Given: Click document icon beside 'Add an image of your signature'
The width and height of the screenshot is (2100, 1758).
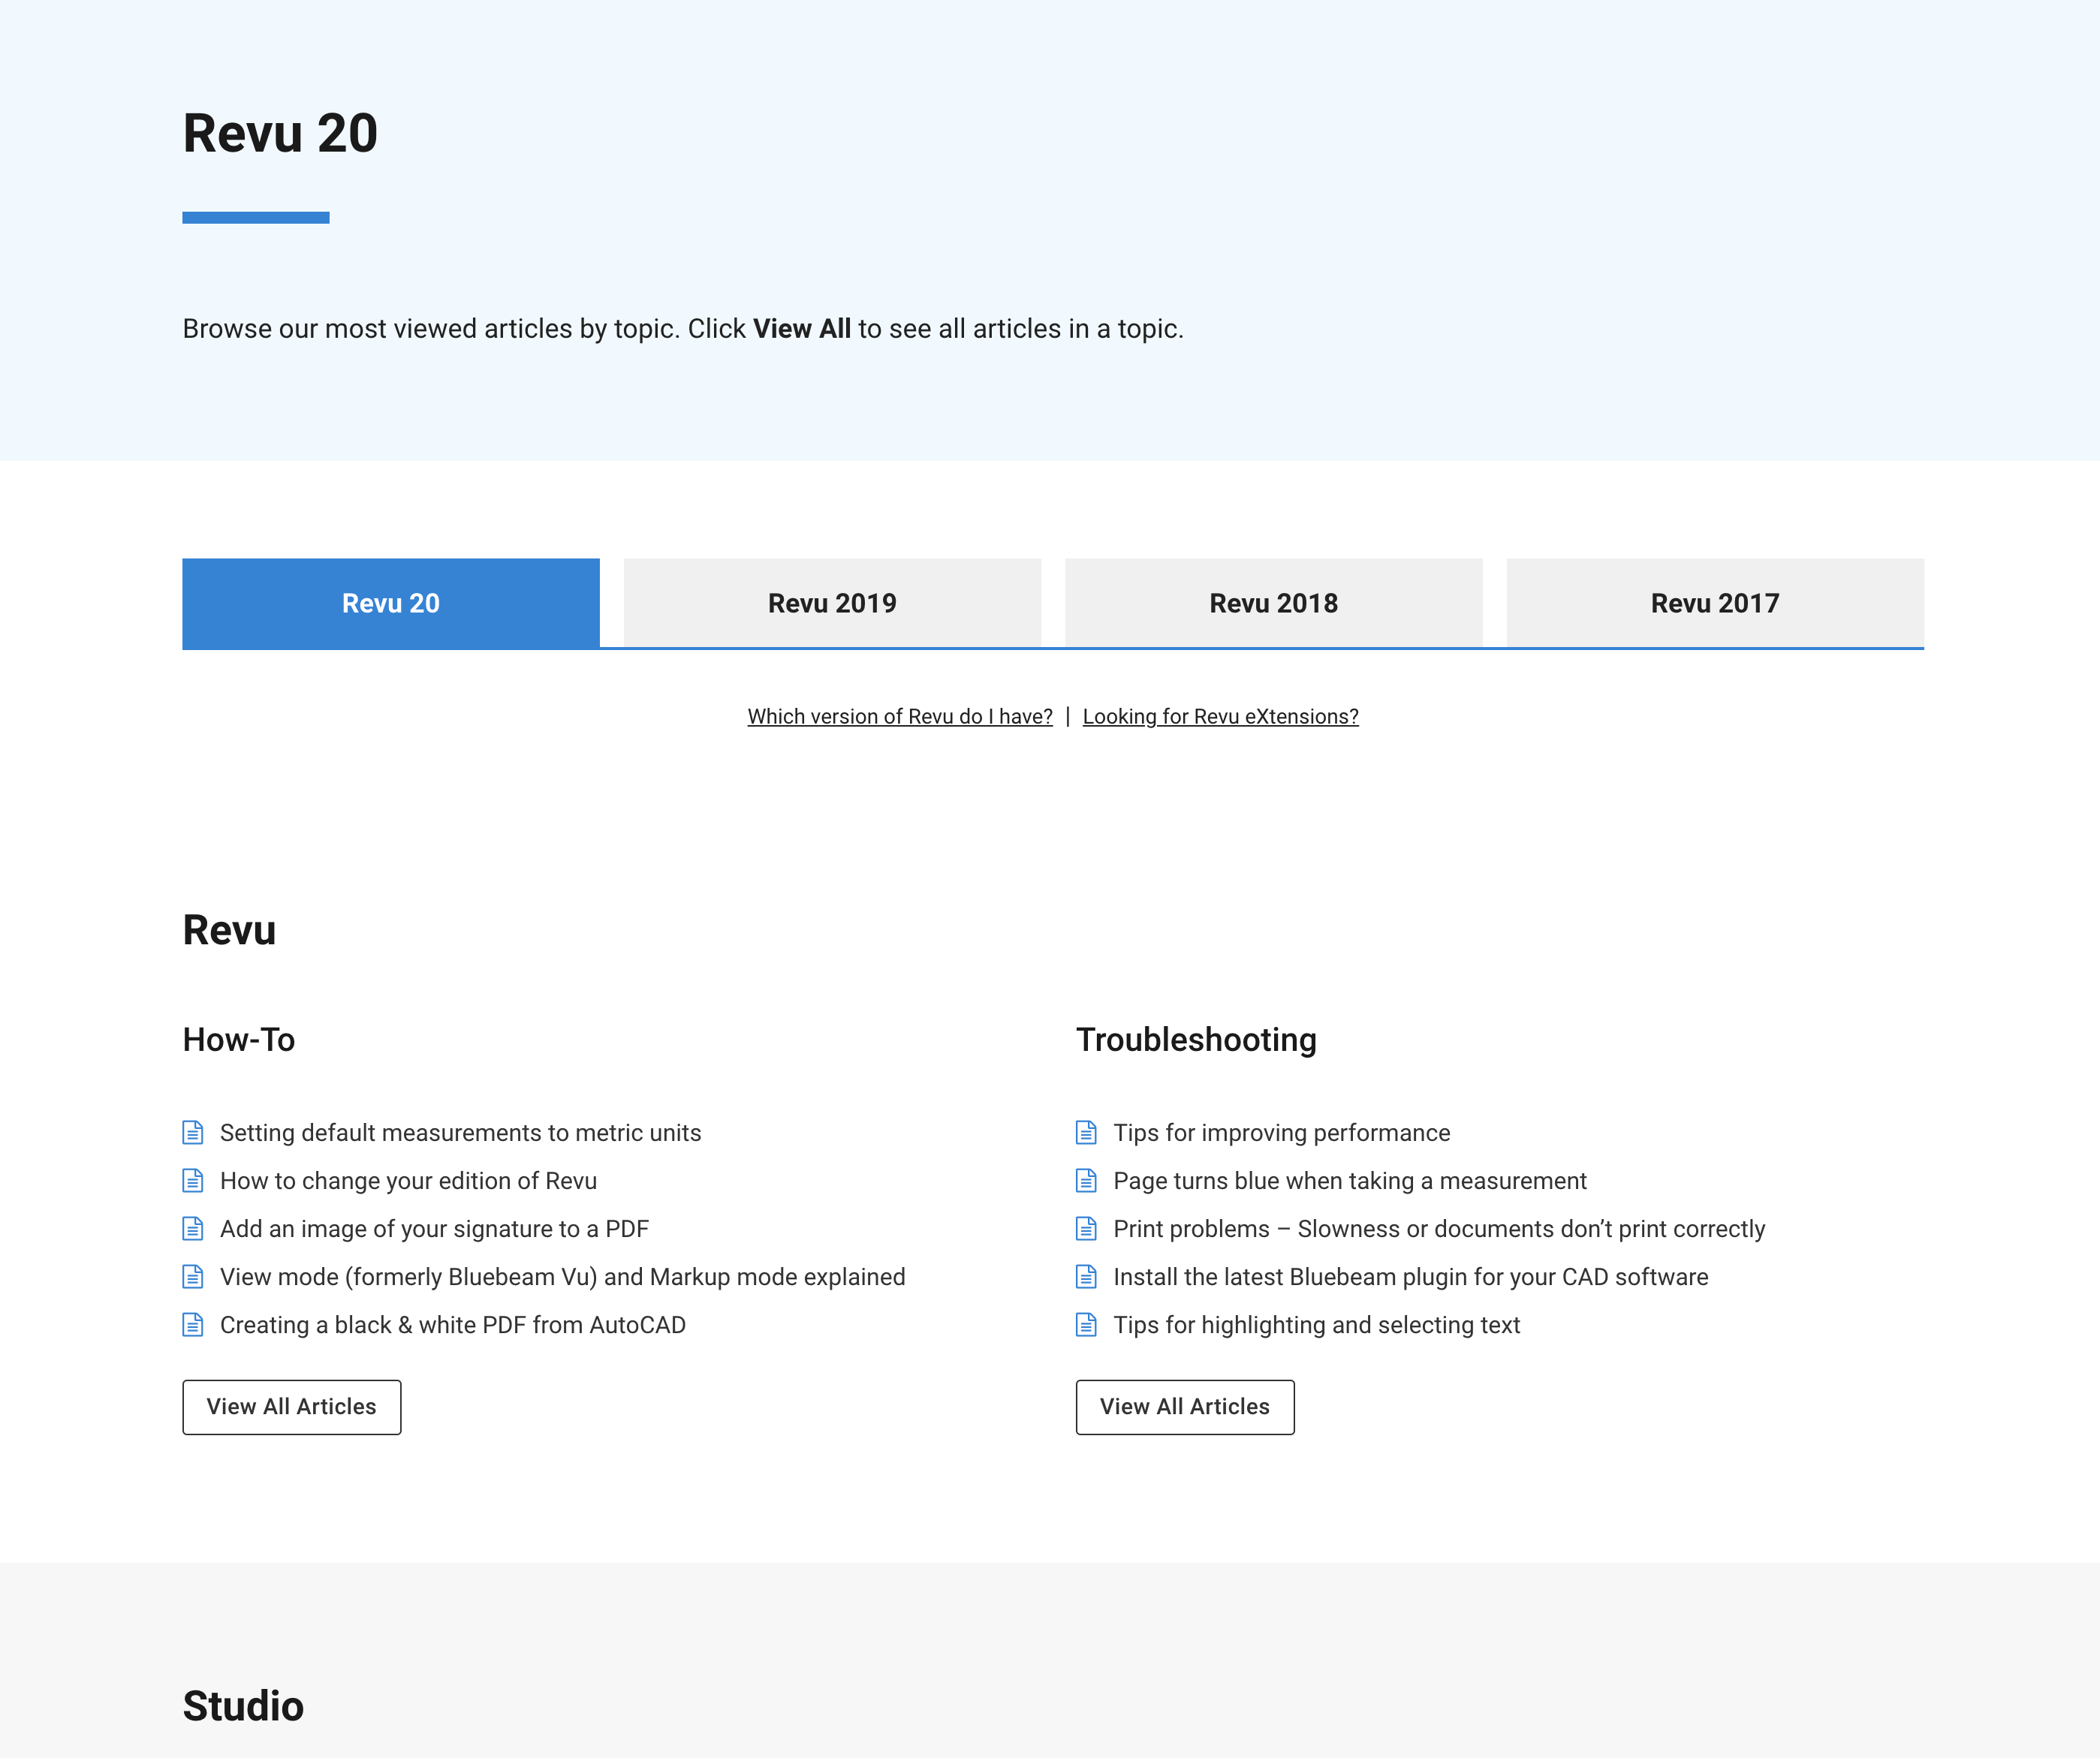Looking at the screenshot, I should point(193,1228).
